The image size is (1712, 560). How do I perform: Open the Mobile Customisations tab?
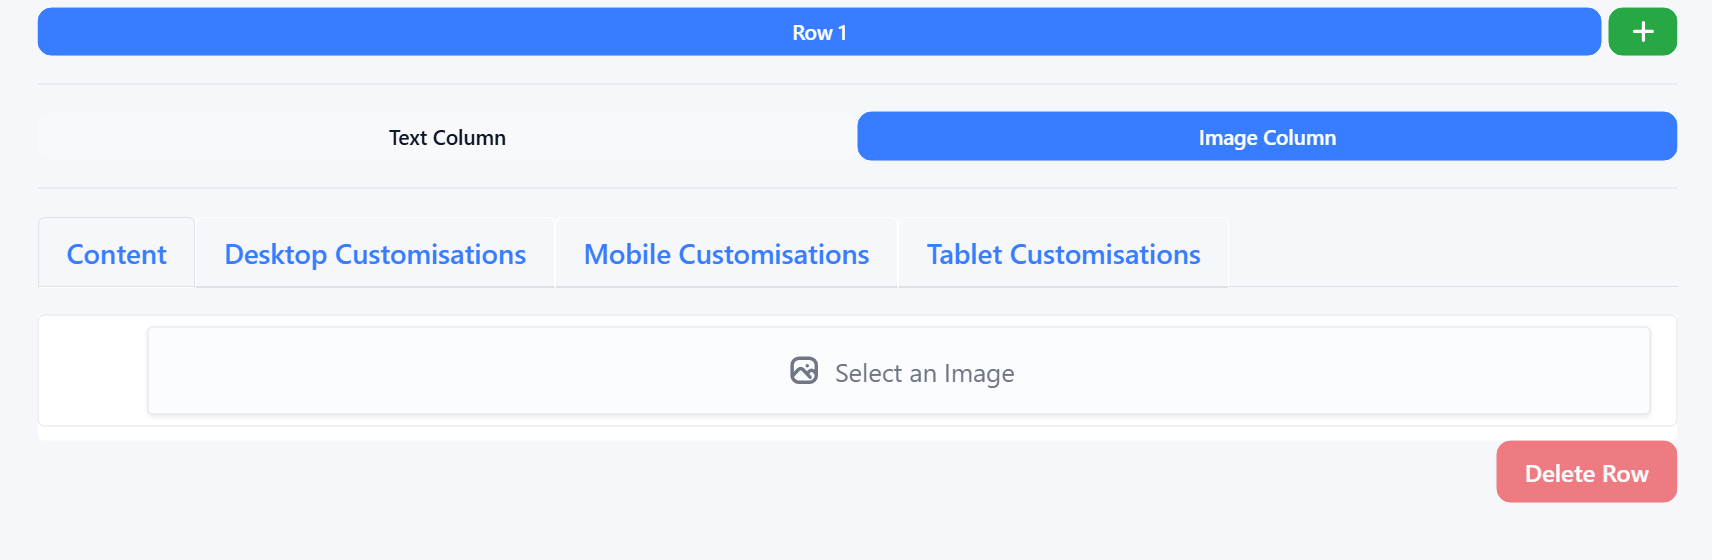pos(726,254)
